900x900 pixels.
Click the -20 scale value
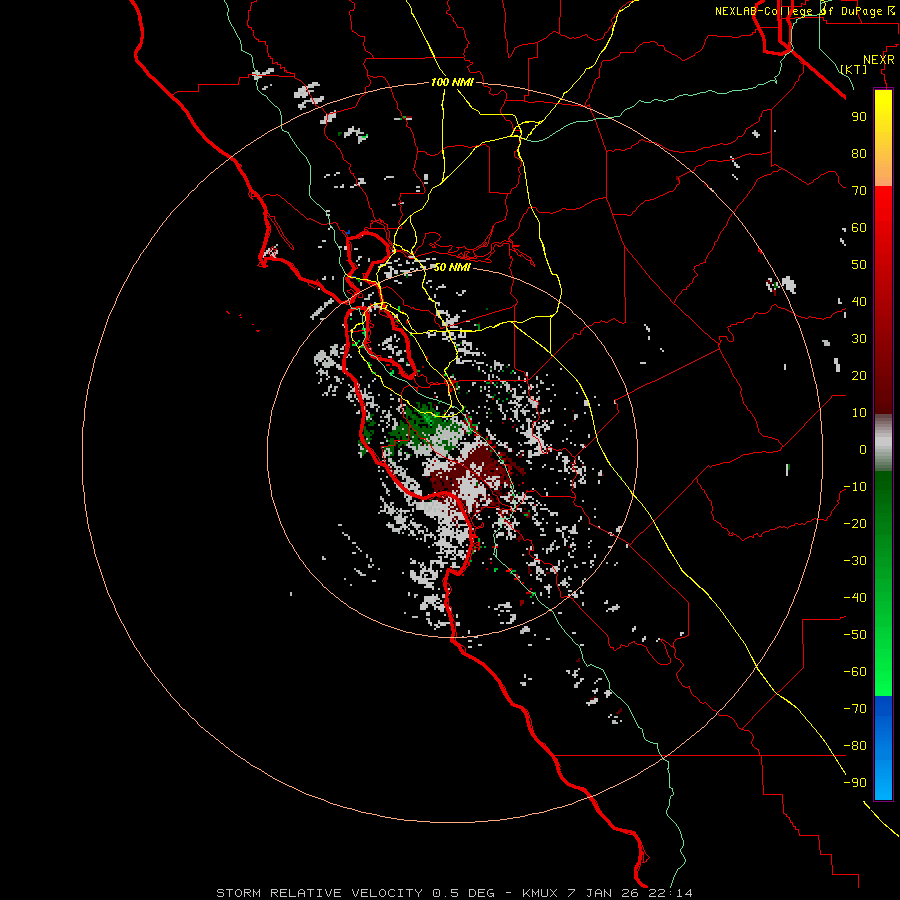[x=855, y=524]
